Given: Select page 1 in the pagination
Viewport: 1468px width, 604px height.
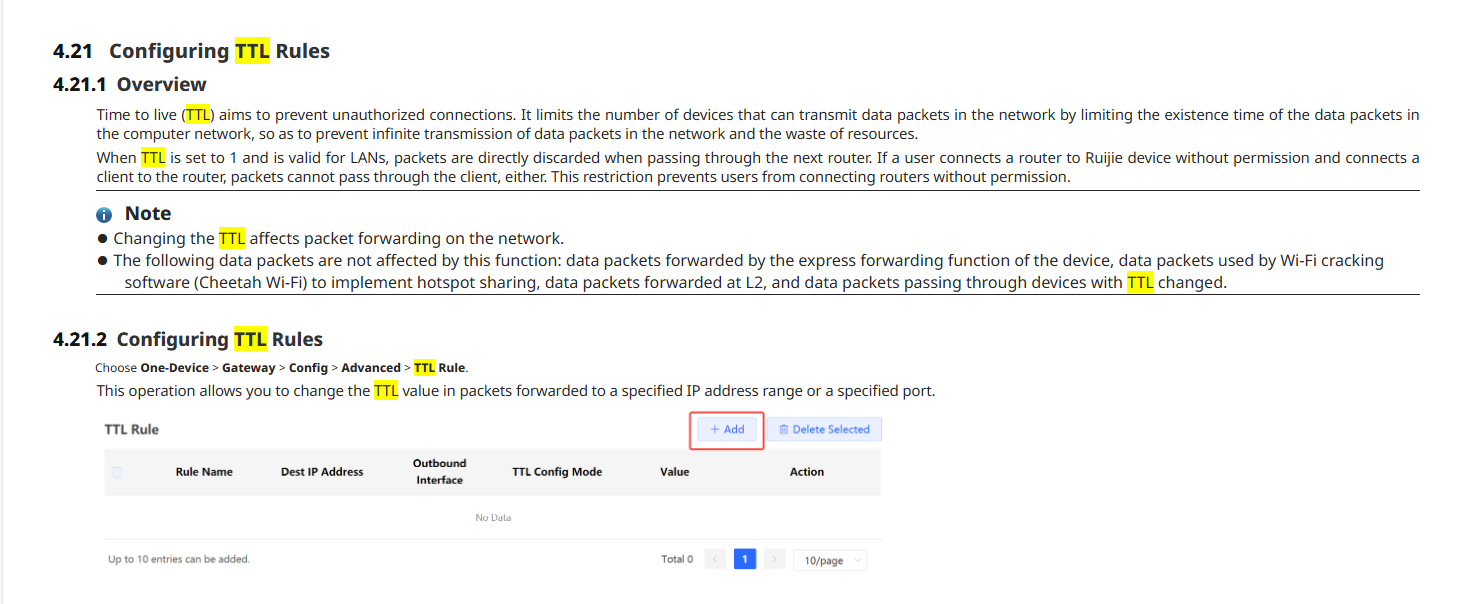Looking at the screenshot, I should (x=744, y=559).
